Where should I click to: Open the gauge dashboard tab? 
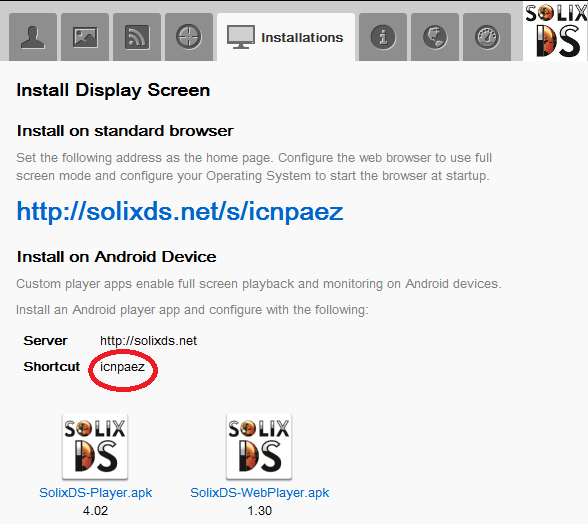[487, 37]
